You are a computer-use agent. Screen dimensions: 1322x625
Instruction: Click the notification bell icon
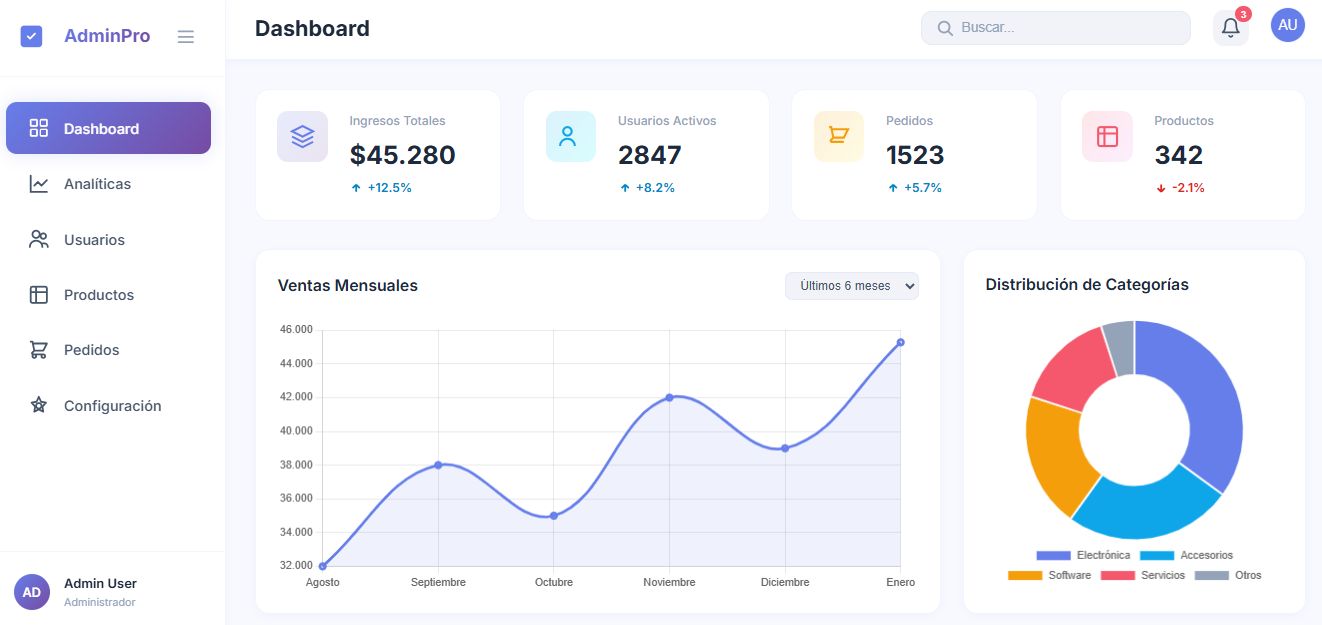point(1229,27)
